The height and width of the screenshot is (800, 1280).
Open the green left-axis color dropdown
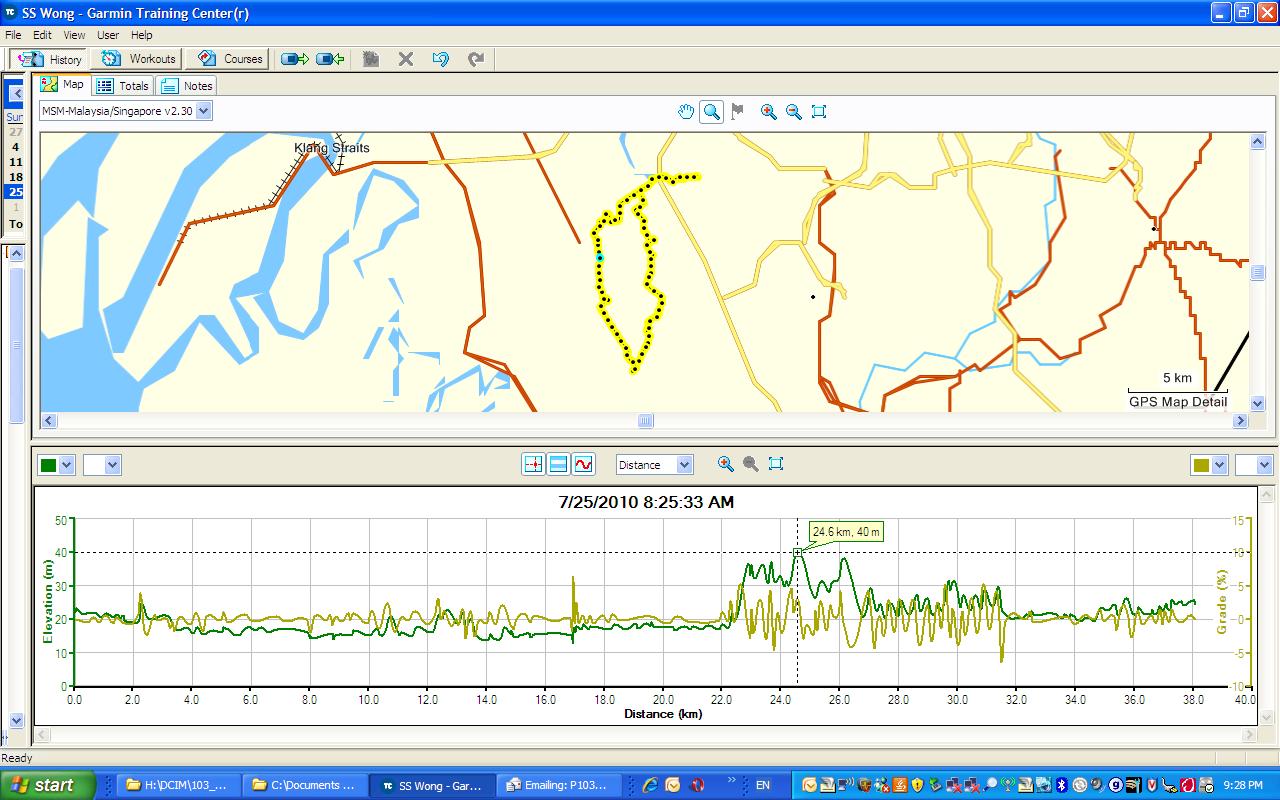tap(68, 465)
